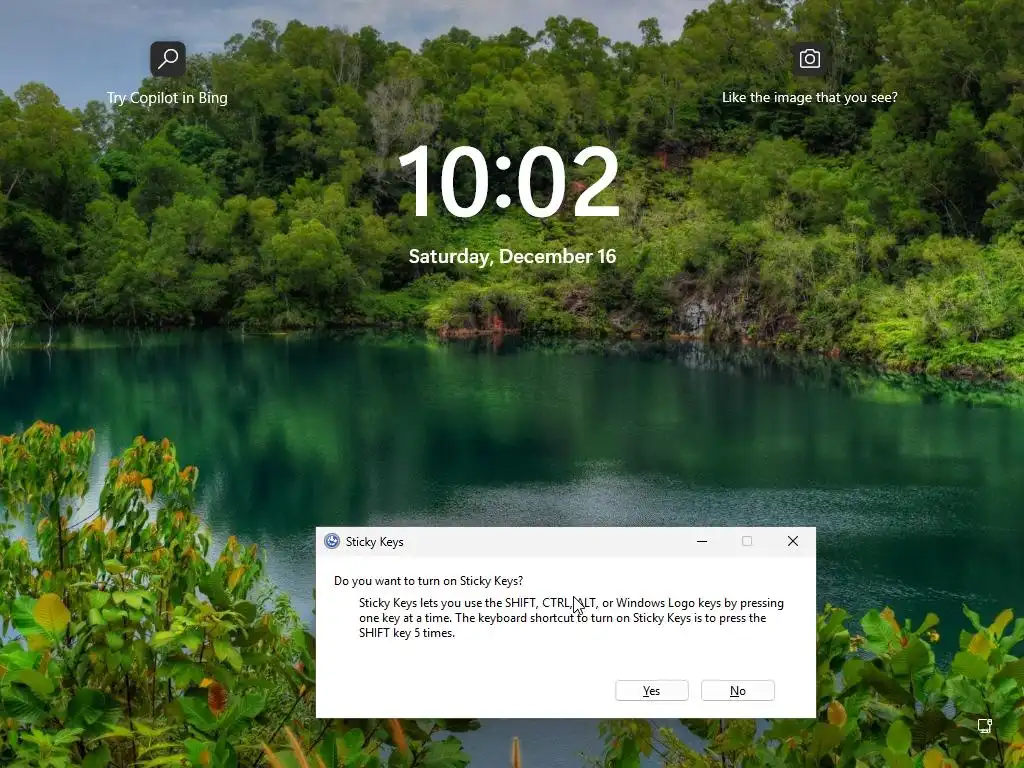The width and height of the screenshot is (1024, 768).
Task: Open the network status icon in corner
Action: tap(985, 726)
